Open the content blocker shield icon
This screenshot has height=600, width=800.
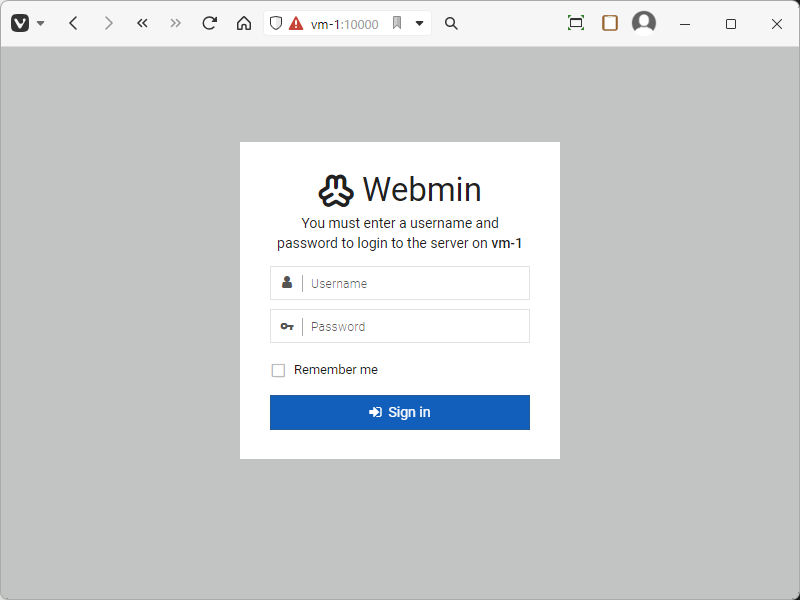[x=276, y=23]
